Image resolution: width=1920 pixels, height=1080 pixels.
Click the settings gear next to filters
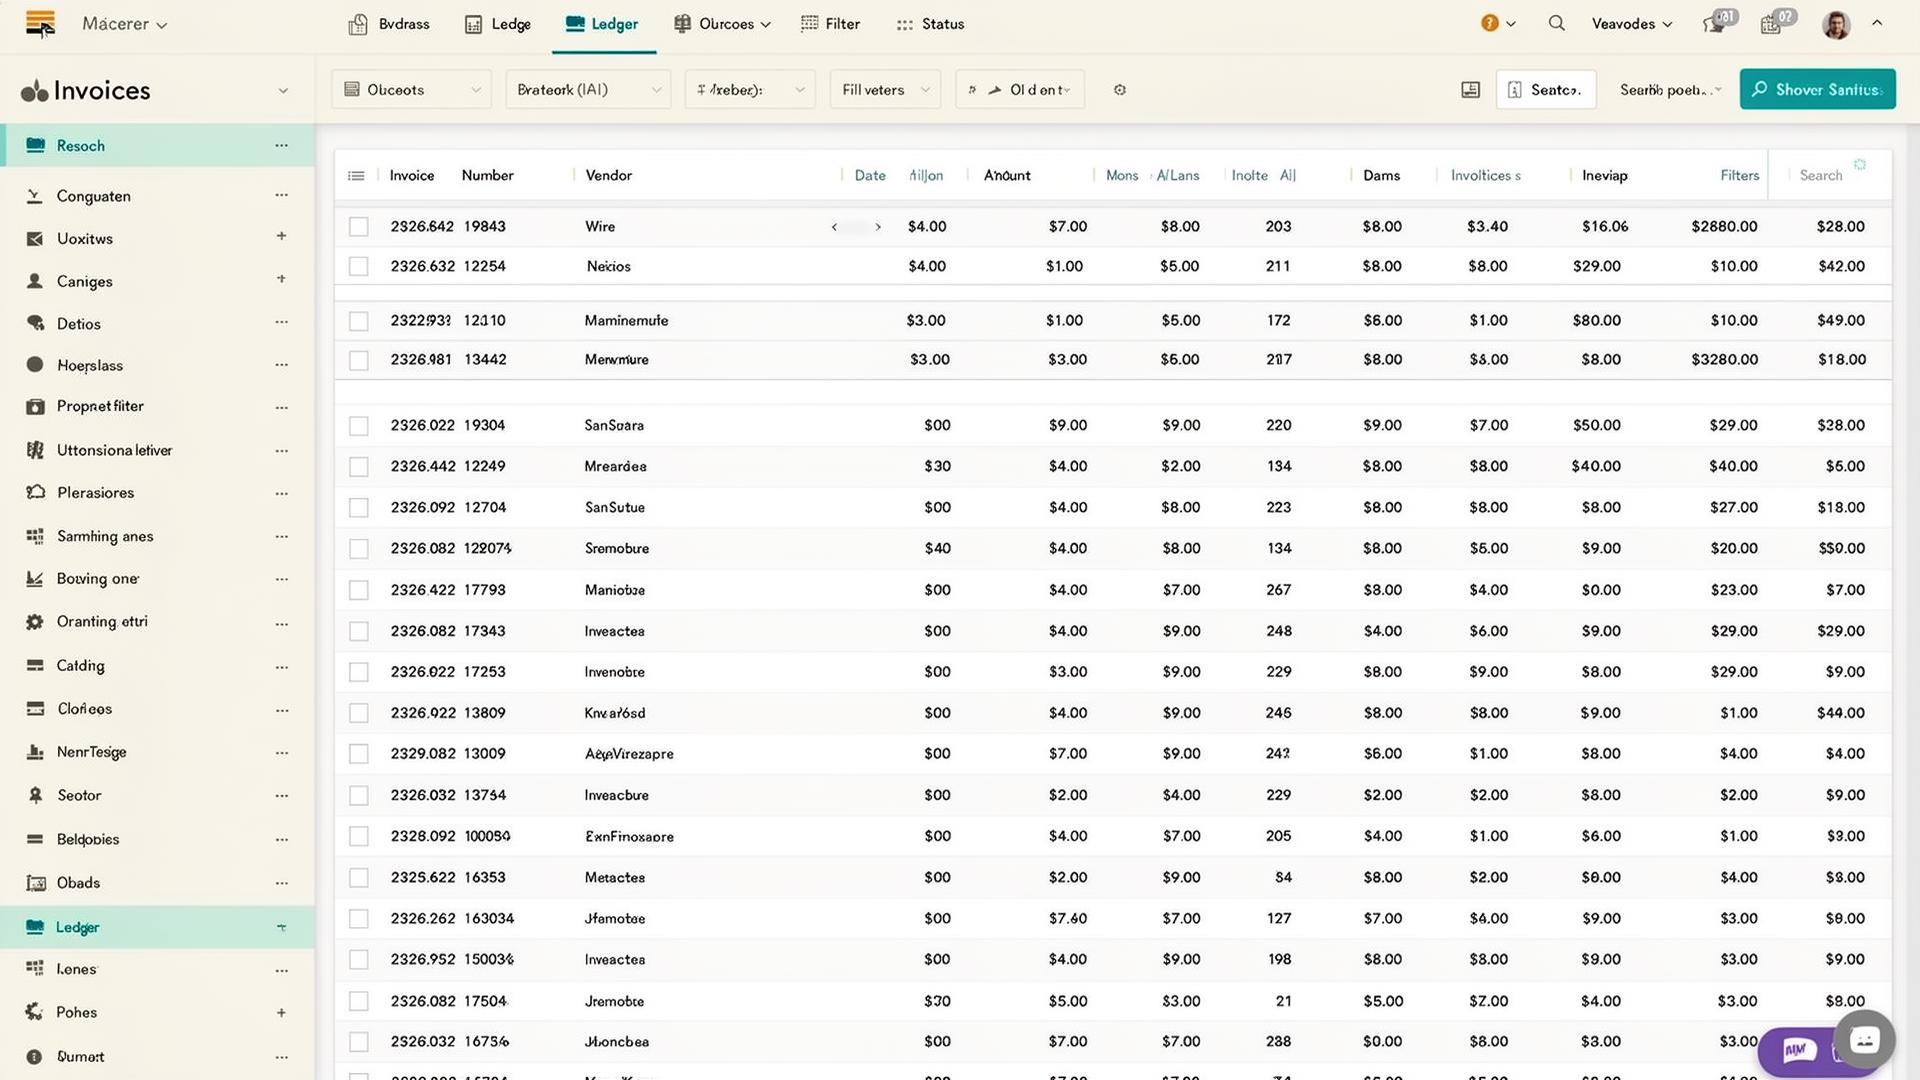click(1120, 90)
